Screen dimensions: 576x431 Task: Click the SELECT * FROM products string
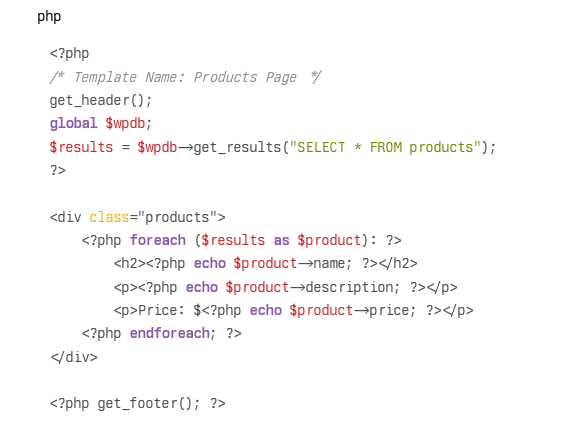385,147
